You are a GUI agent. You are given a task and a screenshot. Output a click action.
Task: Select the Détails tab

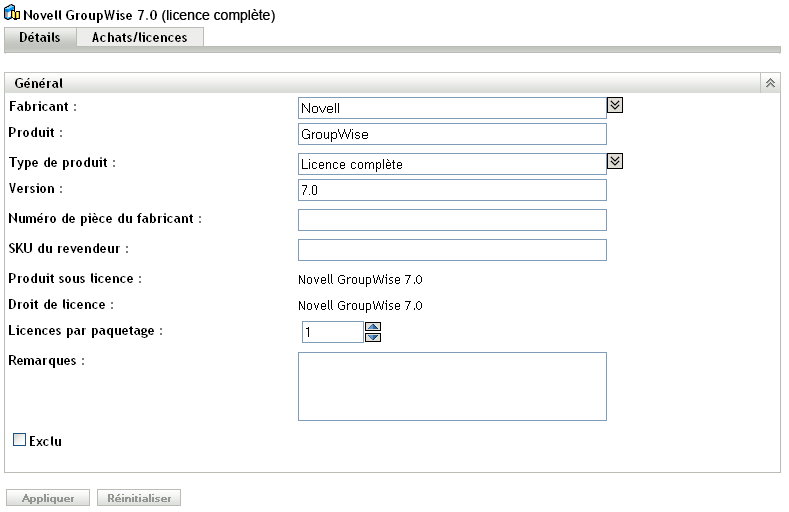coord(40,37)
